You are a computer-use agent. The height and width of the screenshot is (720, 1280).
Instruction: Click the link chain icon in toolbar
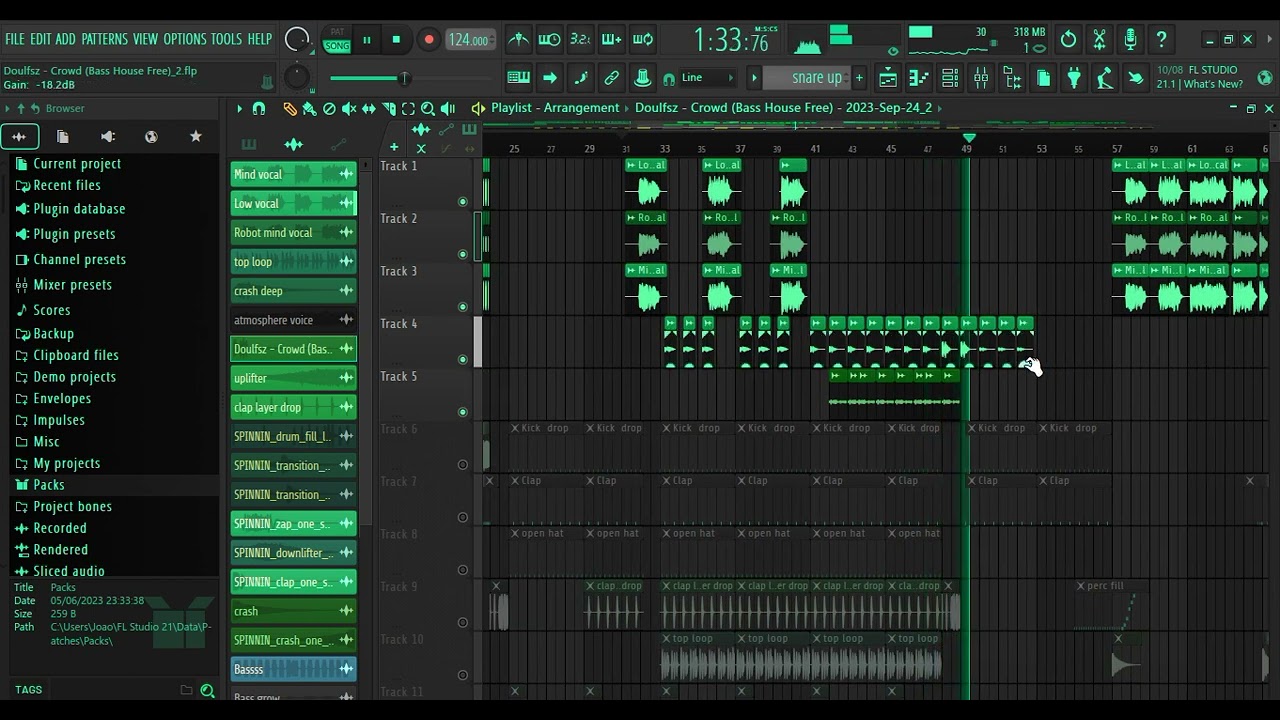coord(612,78)
